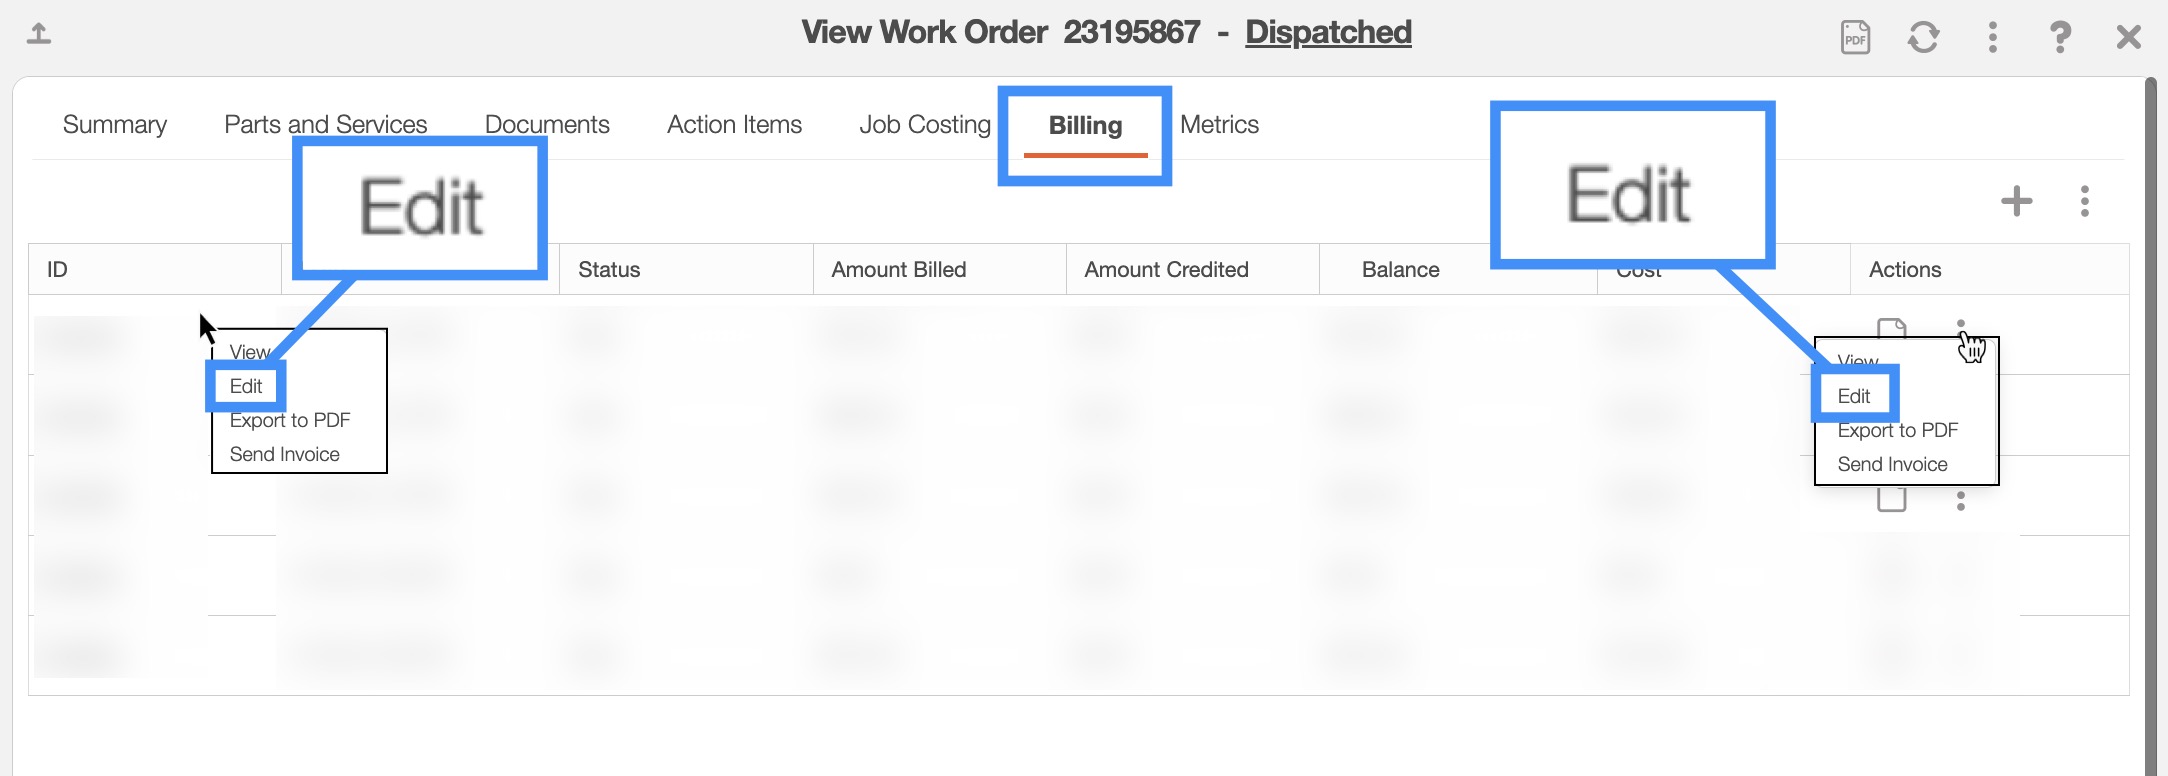Click the document icon in the third row
Image resolution: width=2168 pixels, height=776 pixels.
point(1891,499)
